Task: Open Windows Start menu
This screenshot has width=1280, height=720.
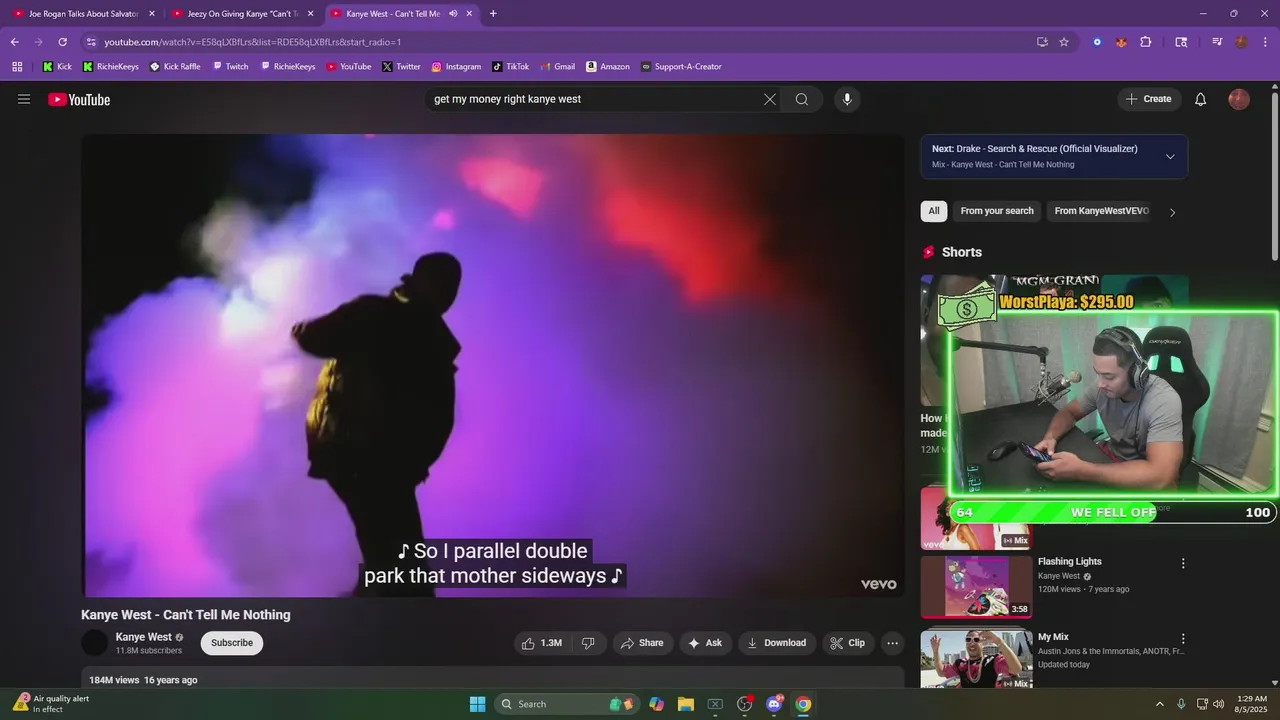Action: pos(477,704)
